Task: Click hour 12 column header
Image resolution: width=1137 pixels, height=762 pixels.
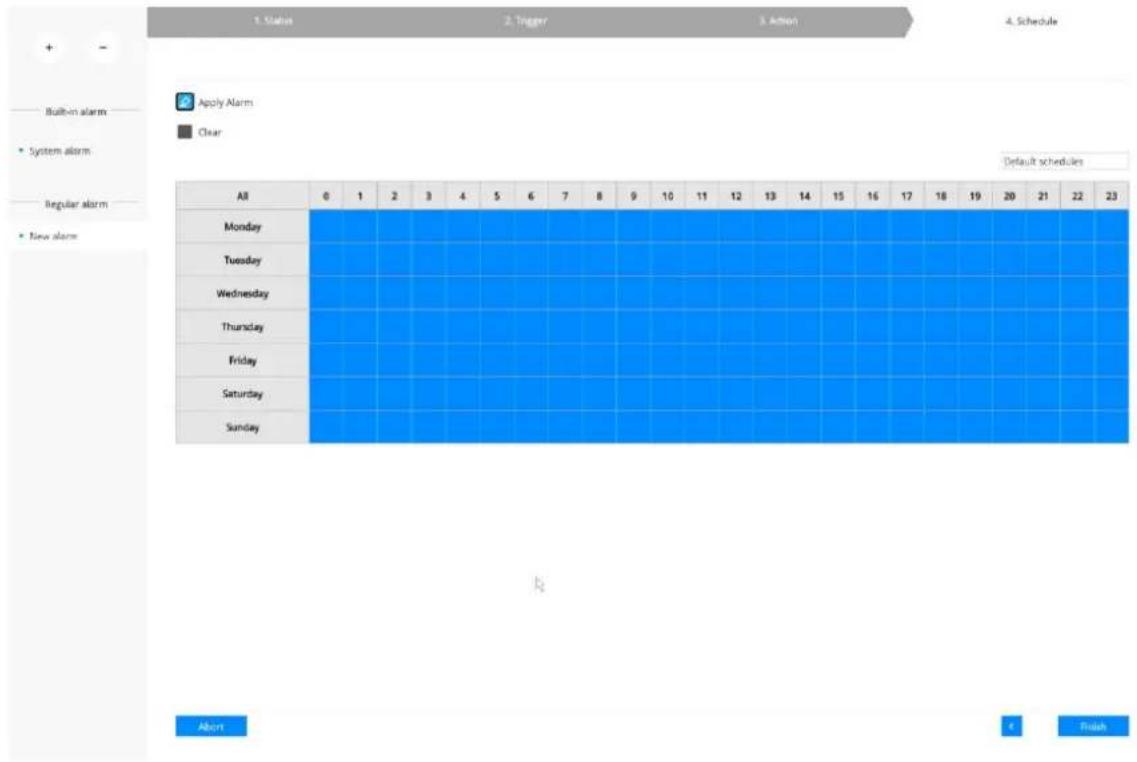Action: 736,196
